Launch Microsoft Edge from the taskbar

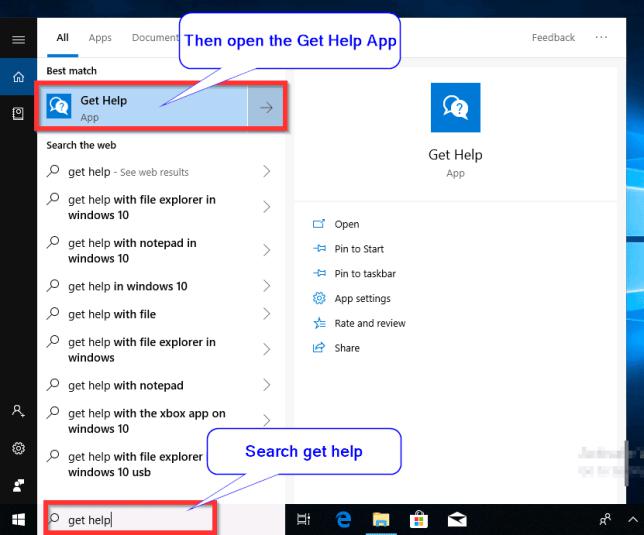click(x=343, y=520)
